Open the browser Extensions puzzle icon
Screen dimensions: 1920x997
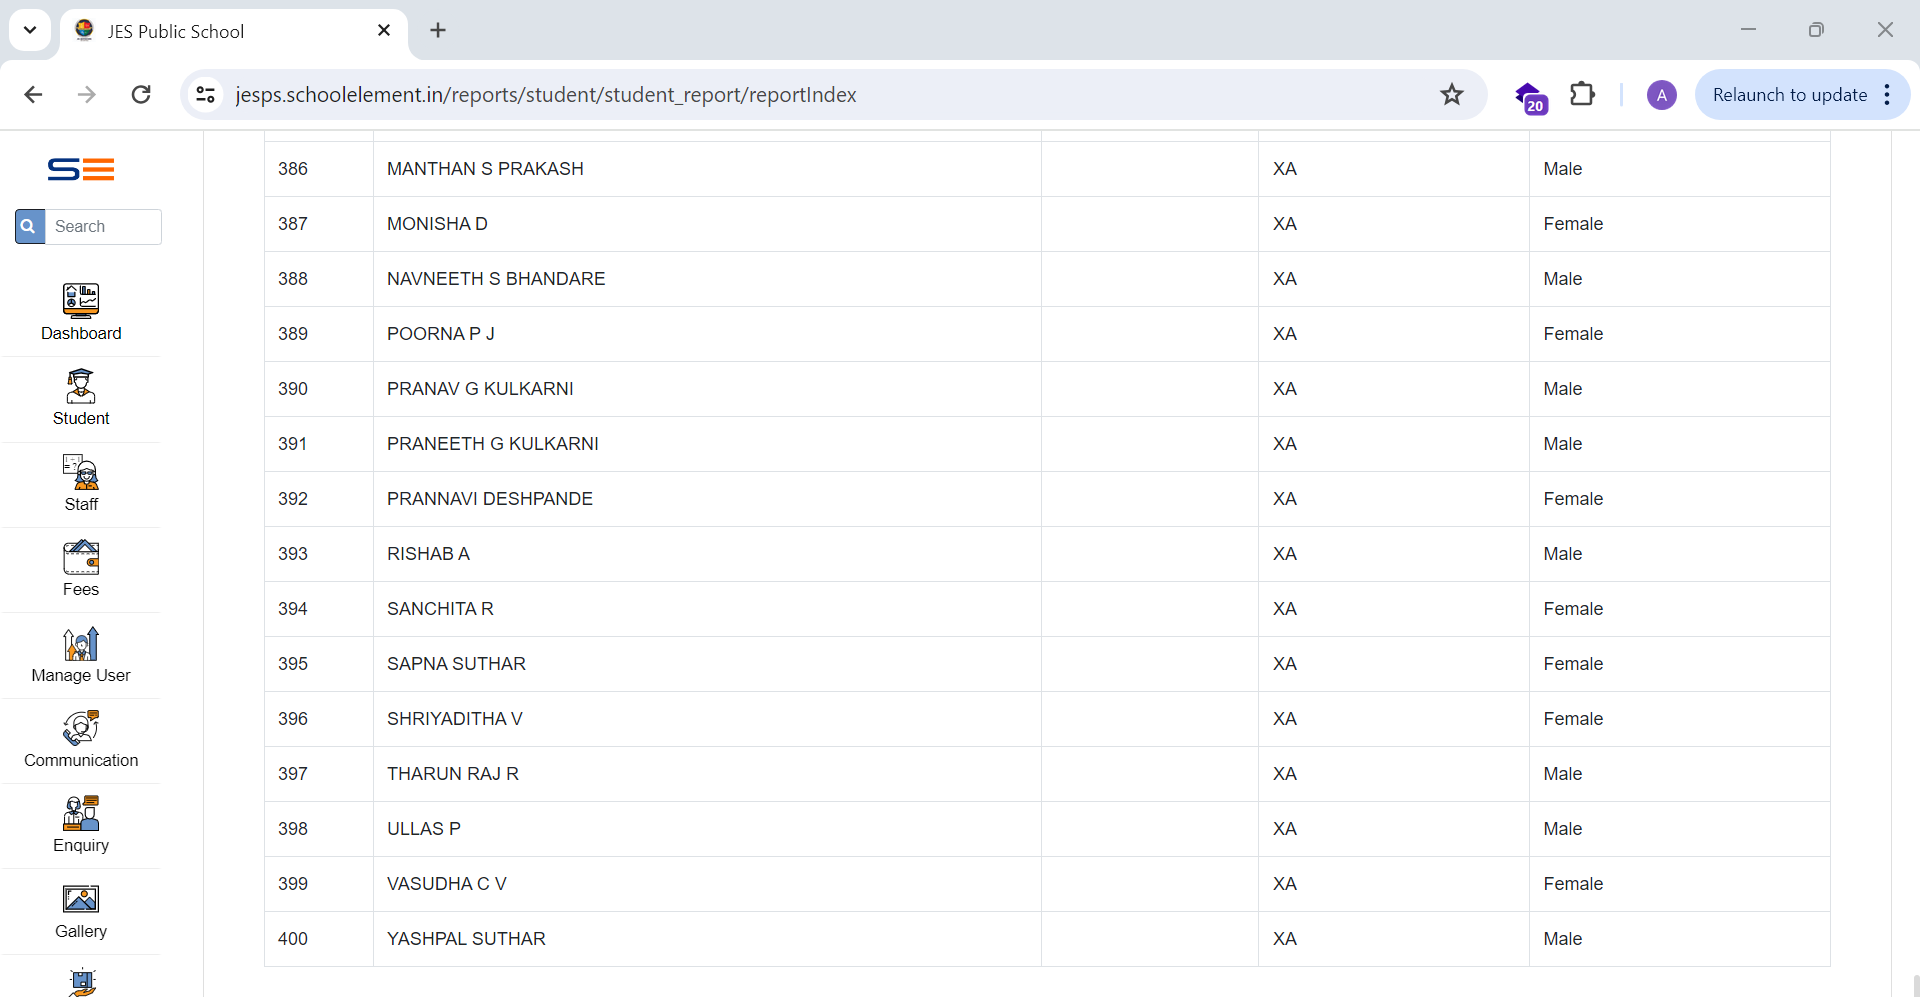point(1582,95)
